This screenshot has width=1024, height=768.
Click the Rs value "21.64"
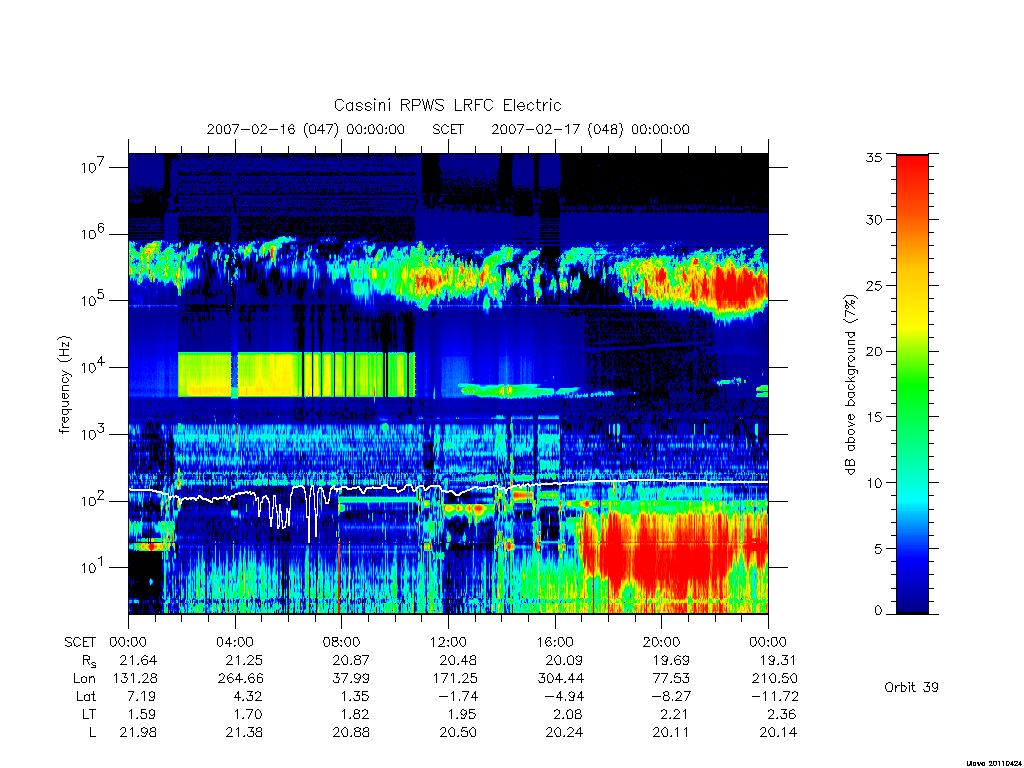[138, 660]
